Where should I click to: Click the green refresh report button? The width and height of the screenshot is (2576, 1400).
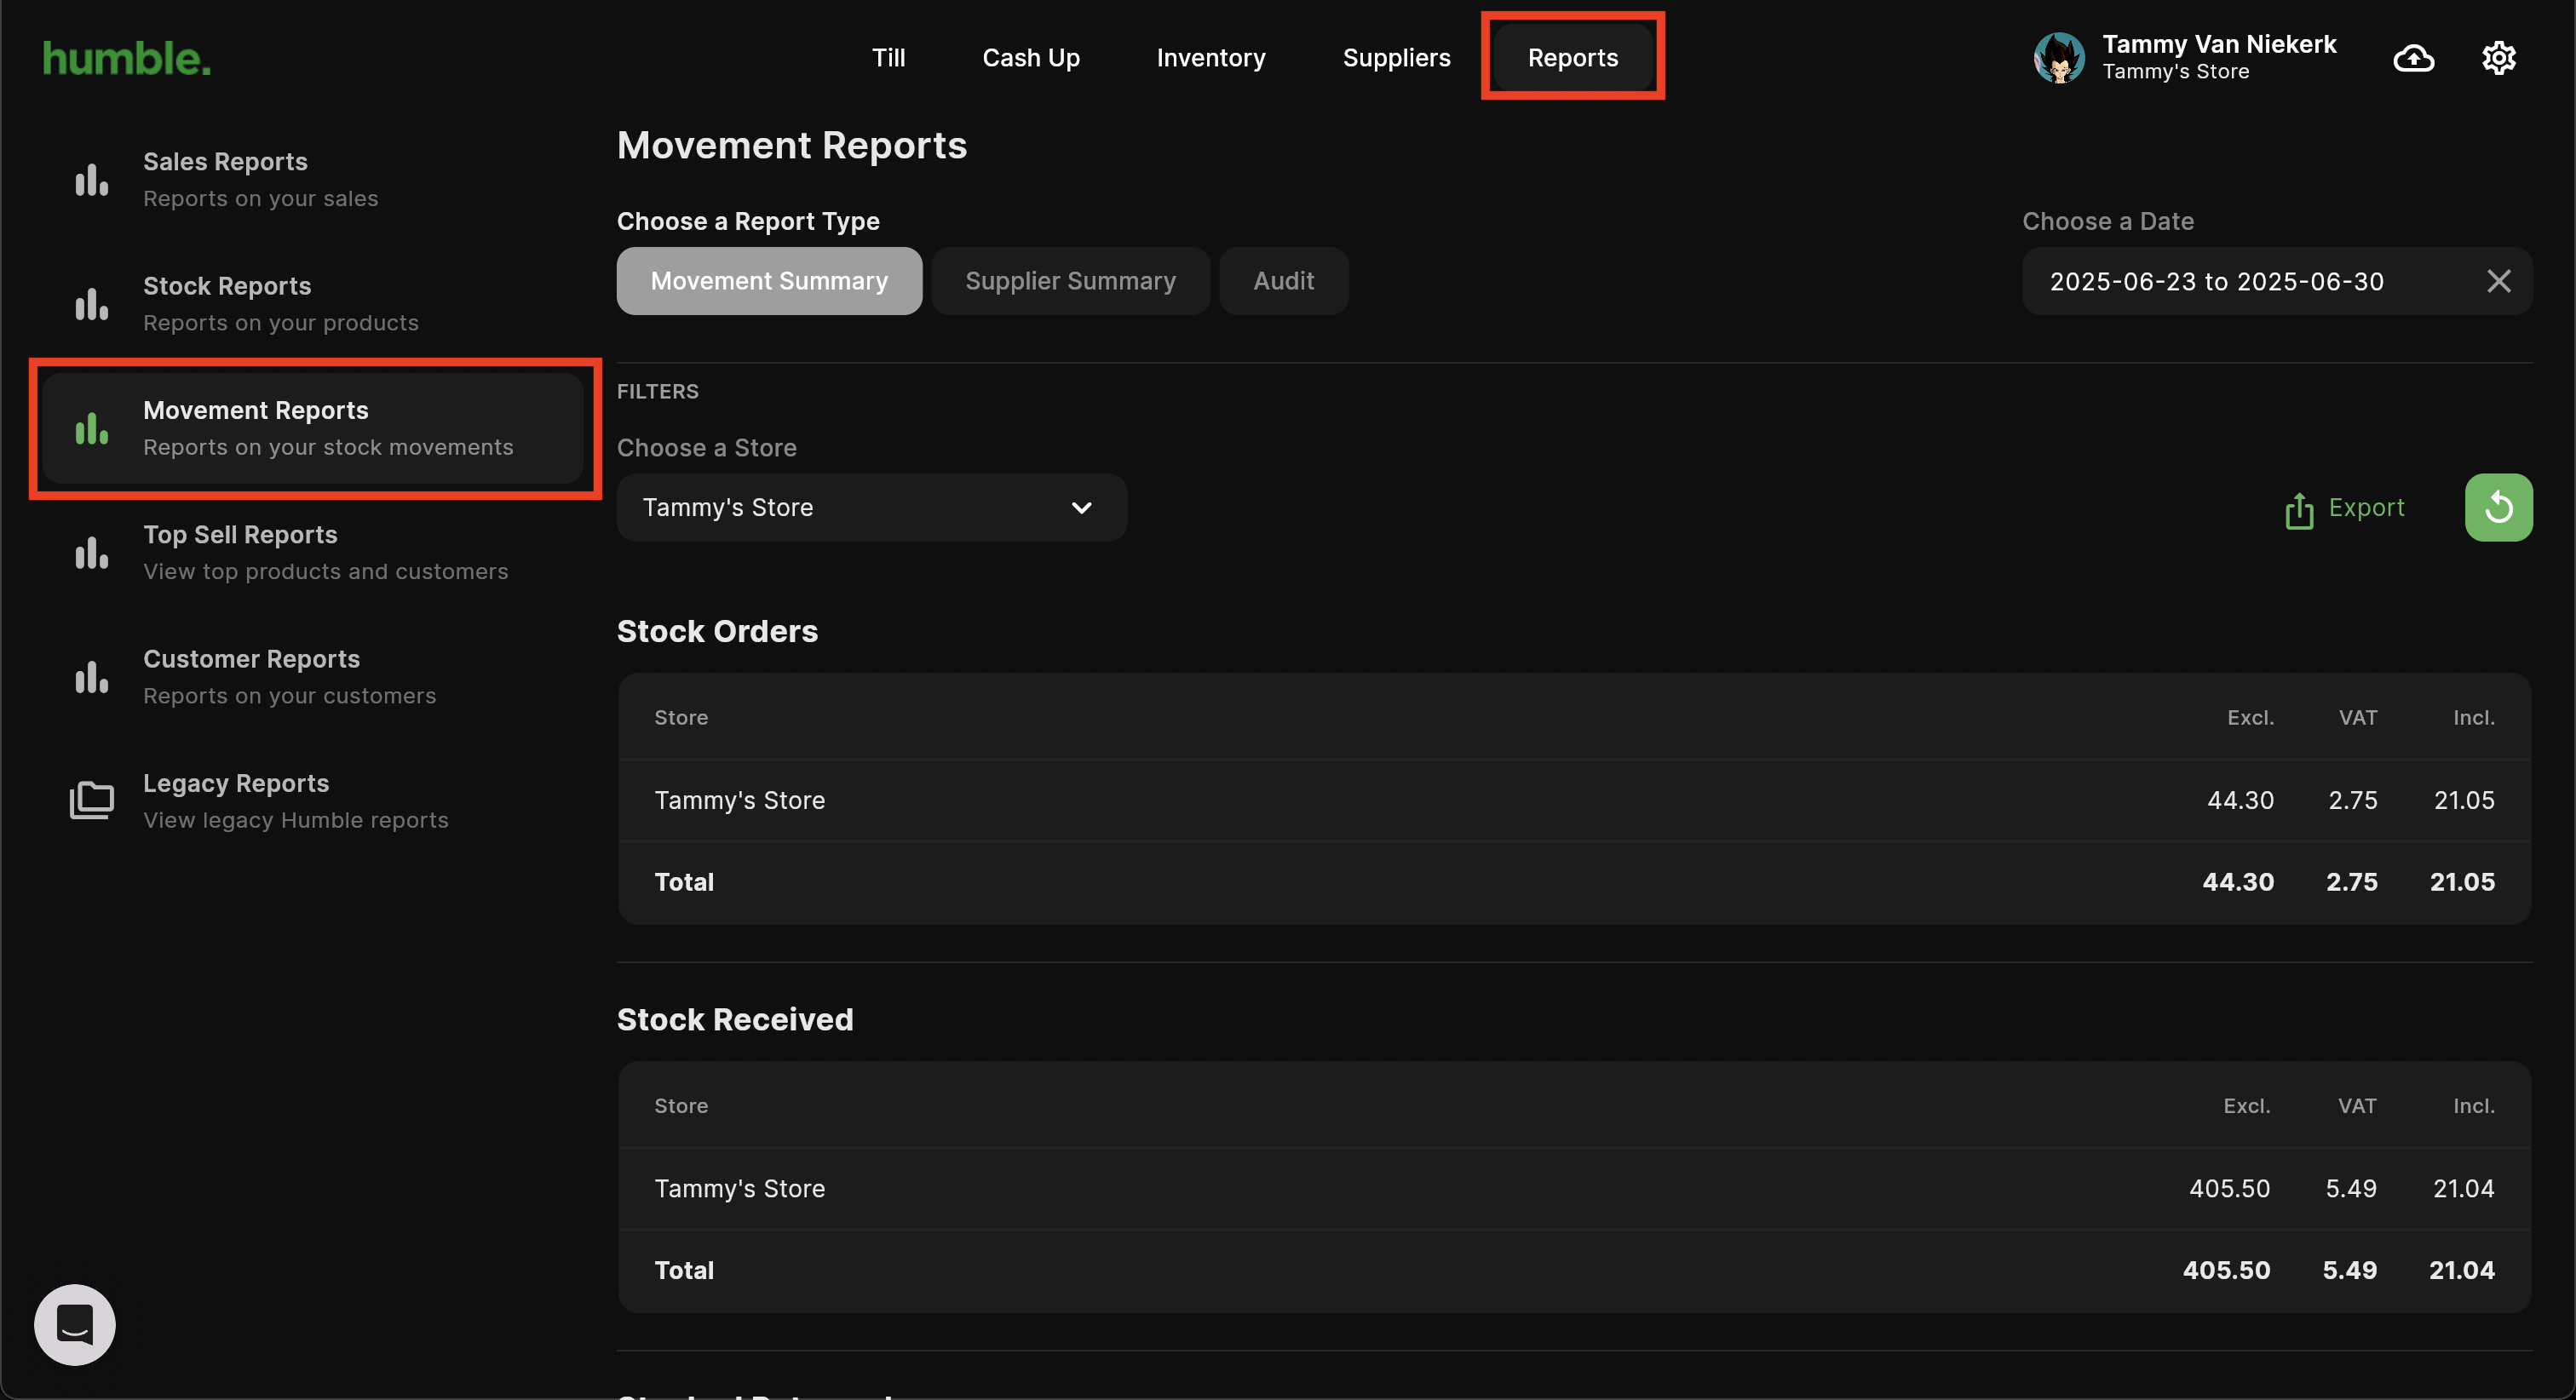2498,507
